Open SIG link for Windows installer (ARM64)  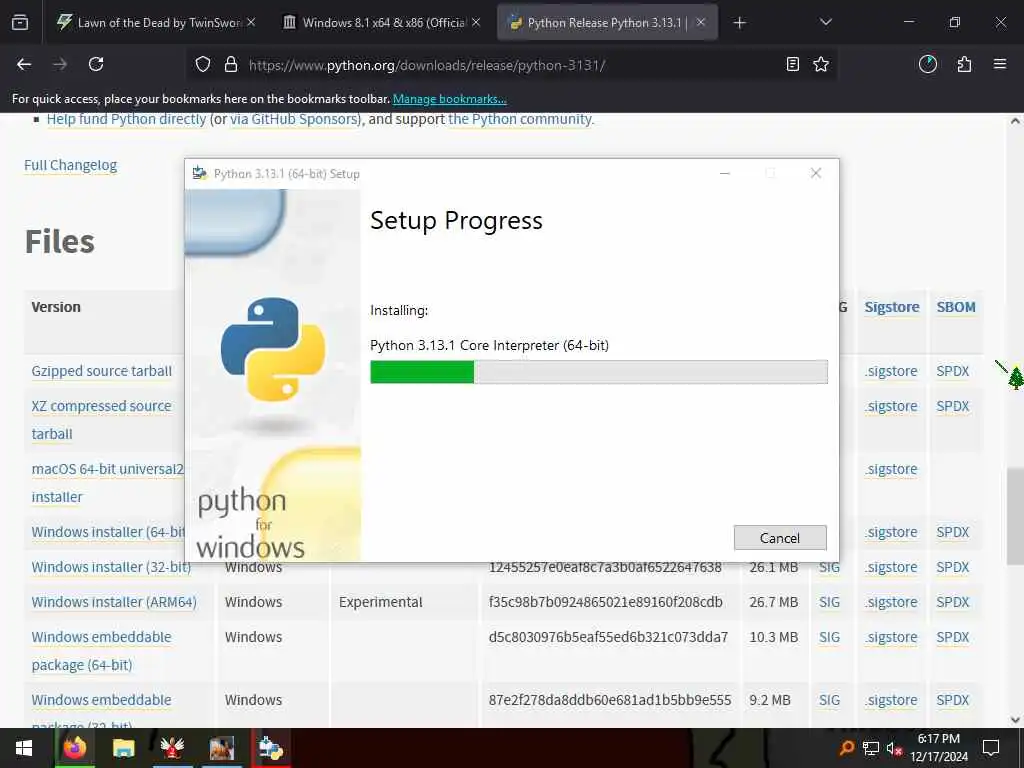coord(829,602)
